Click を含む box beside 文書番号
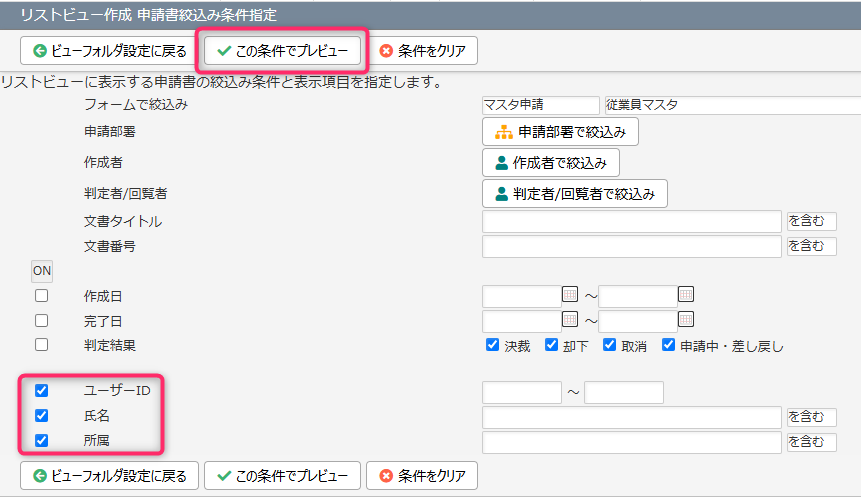 (812, 245)
